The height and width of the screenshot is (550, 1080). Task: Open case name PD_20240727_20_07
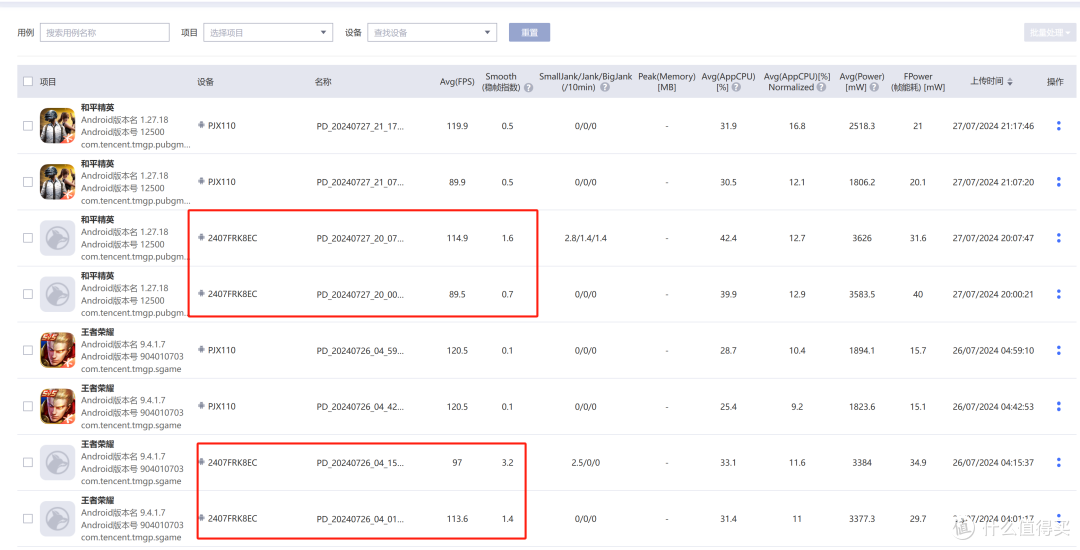coord(360,238)
